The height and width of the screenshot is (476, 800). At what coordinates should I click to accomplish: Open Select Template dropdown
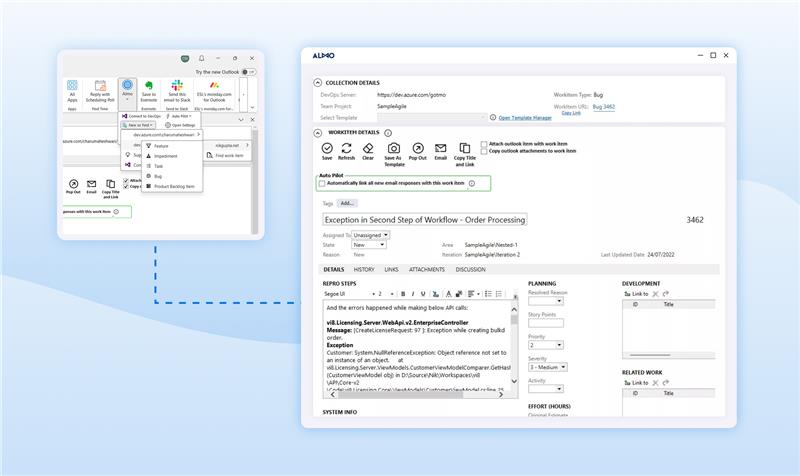click(x=432, y=117)
